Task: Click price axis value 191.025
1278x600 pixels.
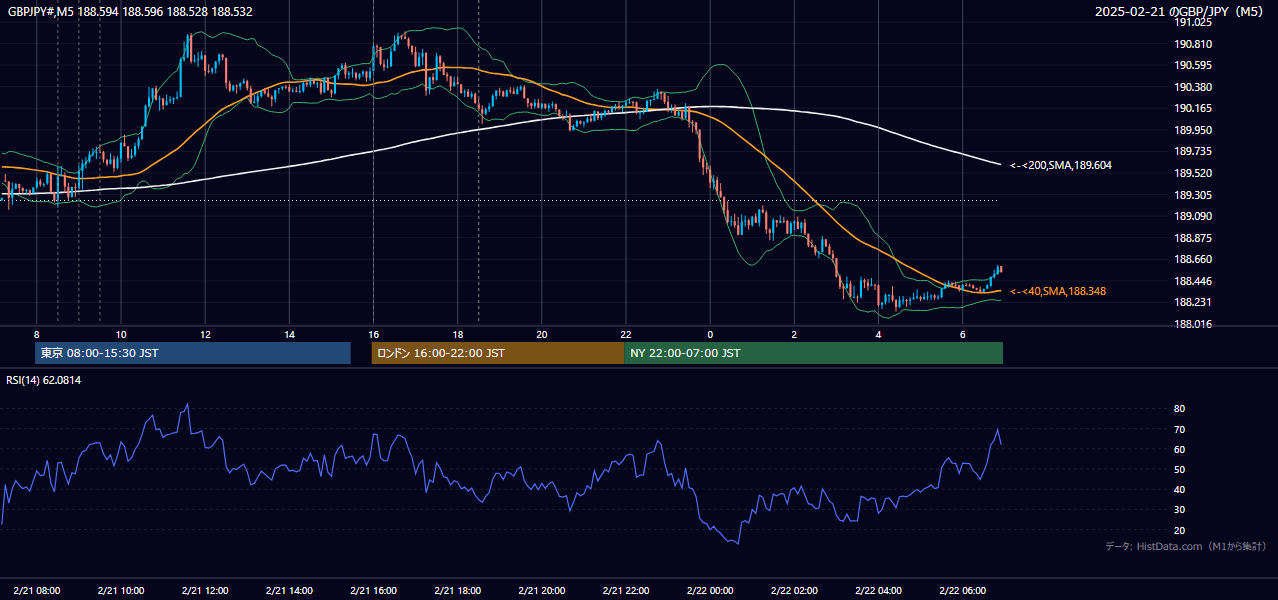Action: tap(1193, 22)
